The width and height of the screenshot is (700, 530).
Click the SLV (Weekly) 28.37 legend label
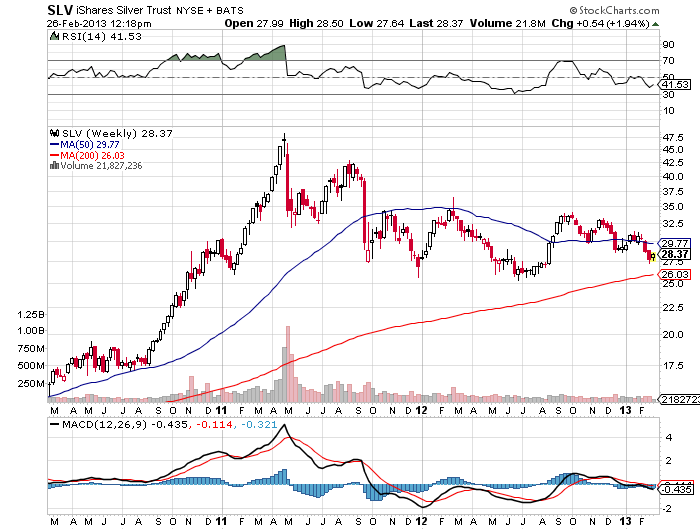pos(117,133)
